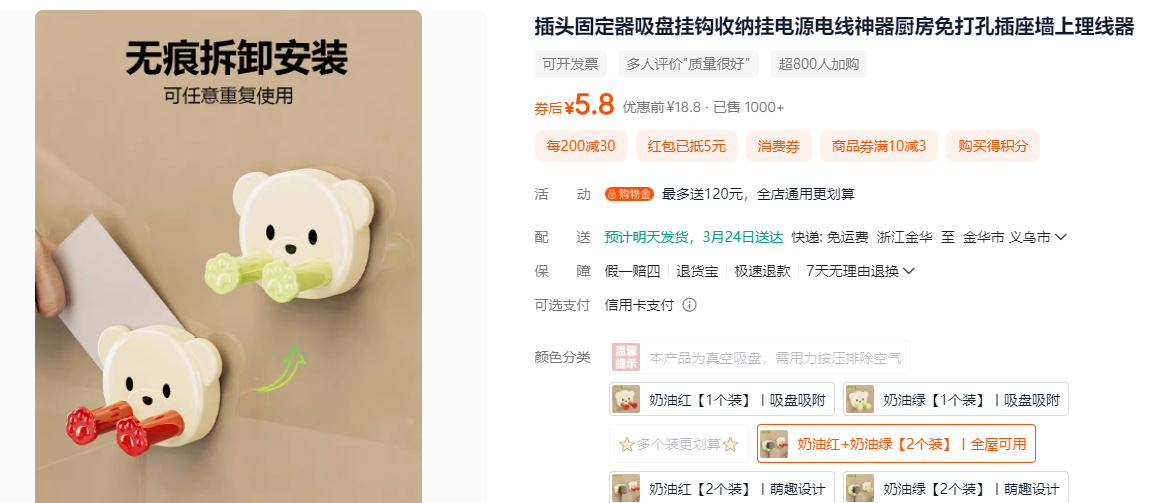Click the bear hook main product image
Screen dimensions: 1155x503
tap(228, 256)
